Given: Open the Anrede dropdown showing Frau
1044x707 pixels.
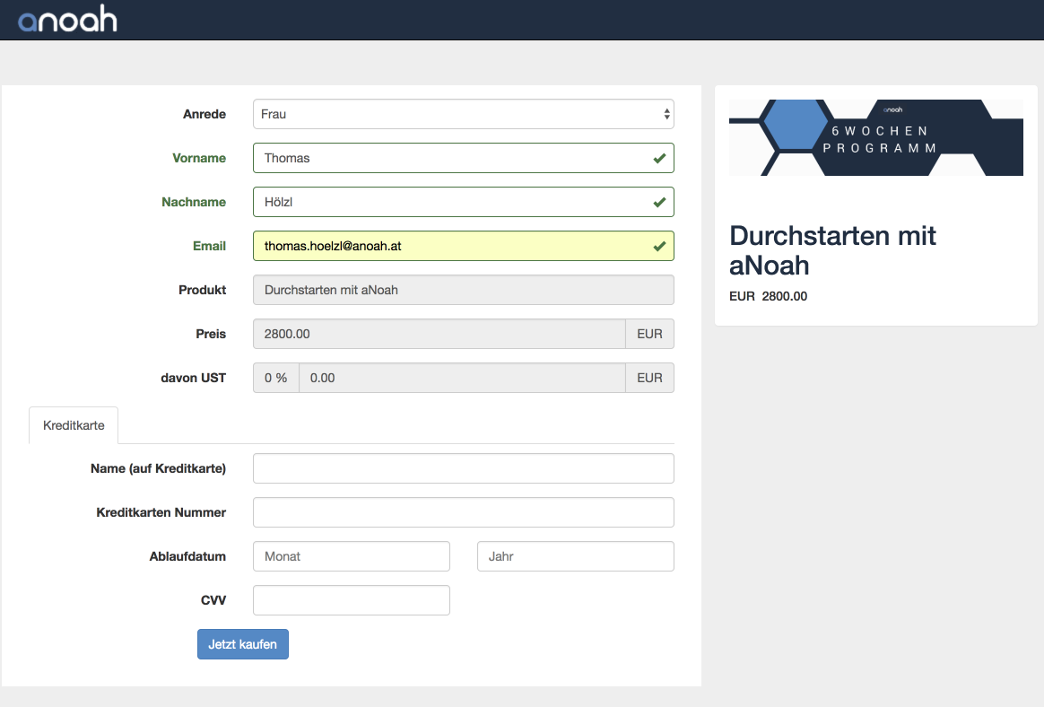Looking at the screenshot, I should tap(463, 114).
